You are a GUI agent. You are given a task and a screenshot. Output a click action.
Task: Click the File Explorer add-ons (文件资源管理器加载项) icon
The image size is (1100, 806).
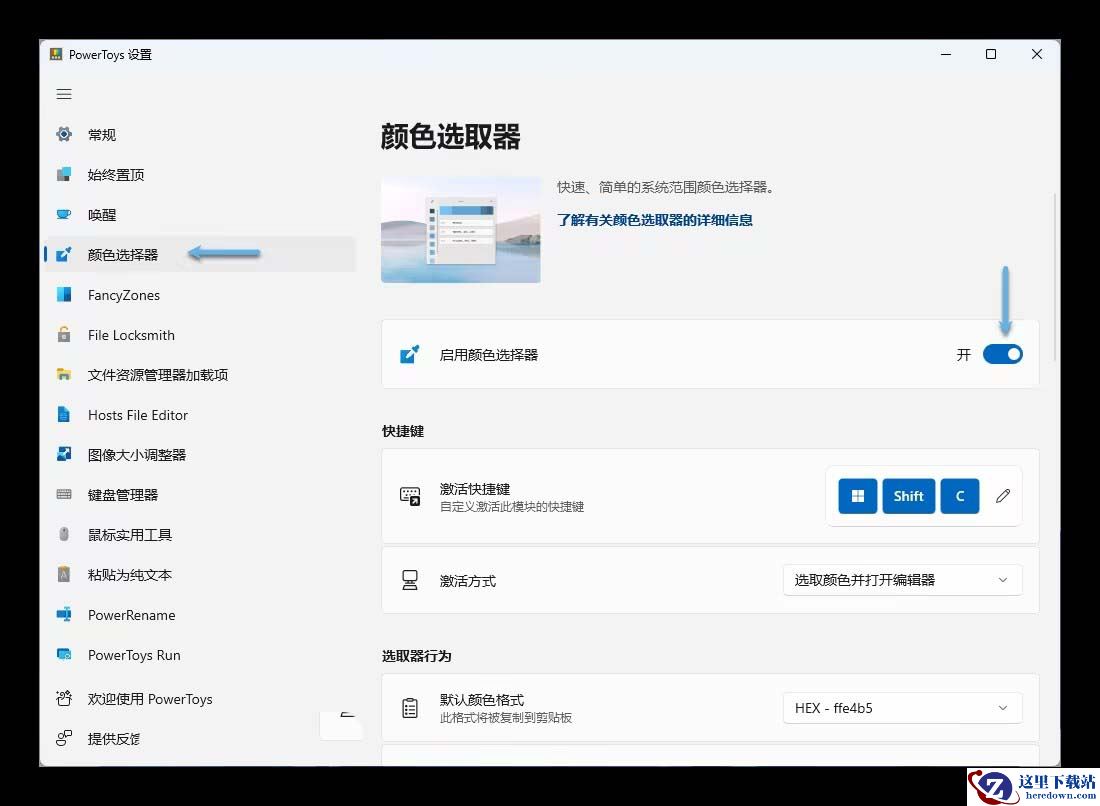point(64,375)
